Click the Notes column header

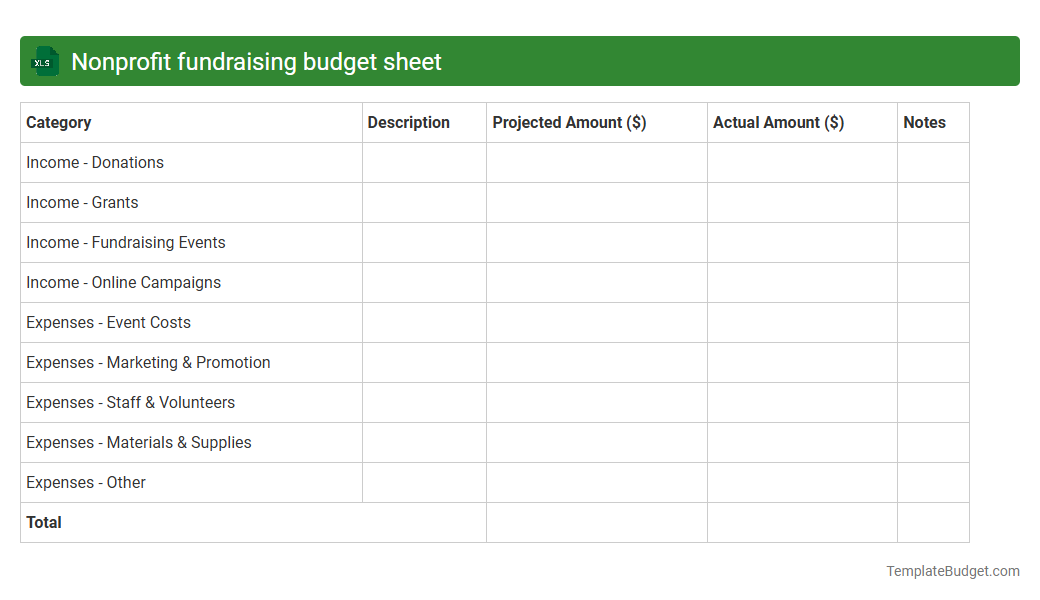[924, 122]
